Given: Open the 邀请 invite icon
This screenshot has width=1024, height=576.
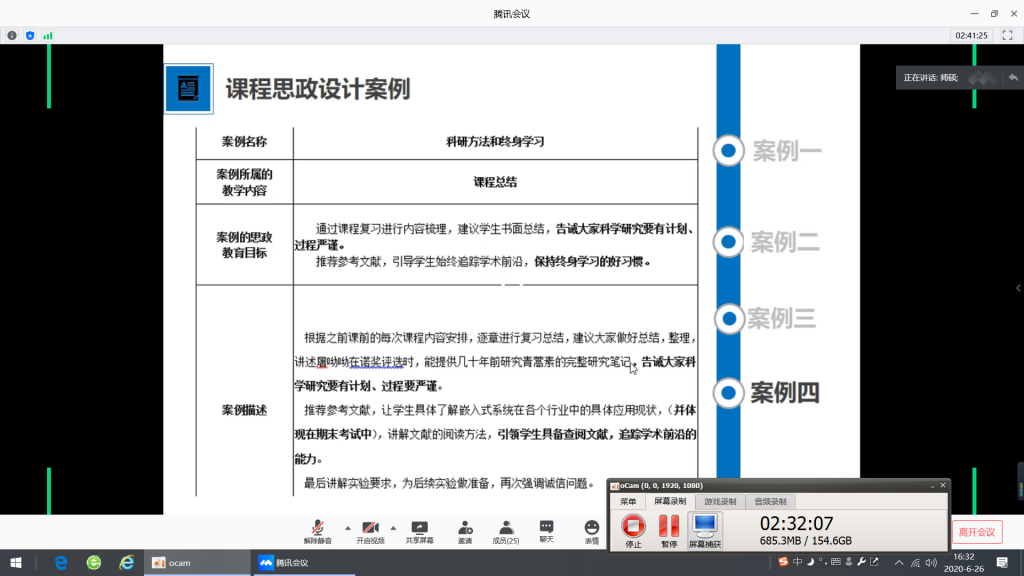Looking at the screenshot, I should tap(465, 528).
